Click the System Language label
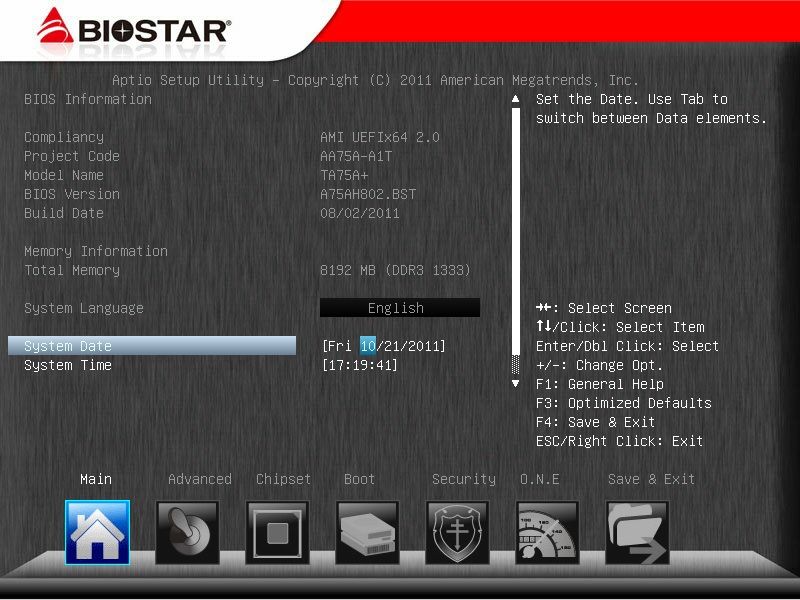This screenshot has height=600, width=800. (x=84, y=308)
